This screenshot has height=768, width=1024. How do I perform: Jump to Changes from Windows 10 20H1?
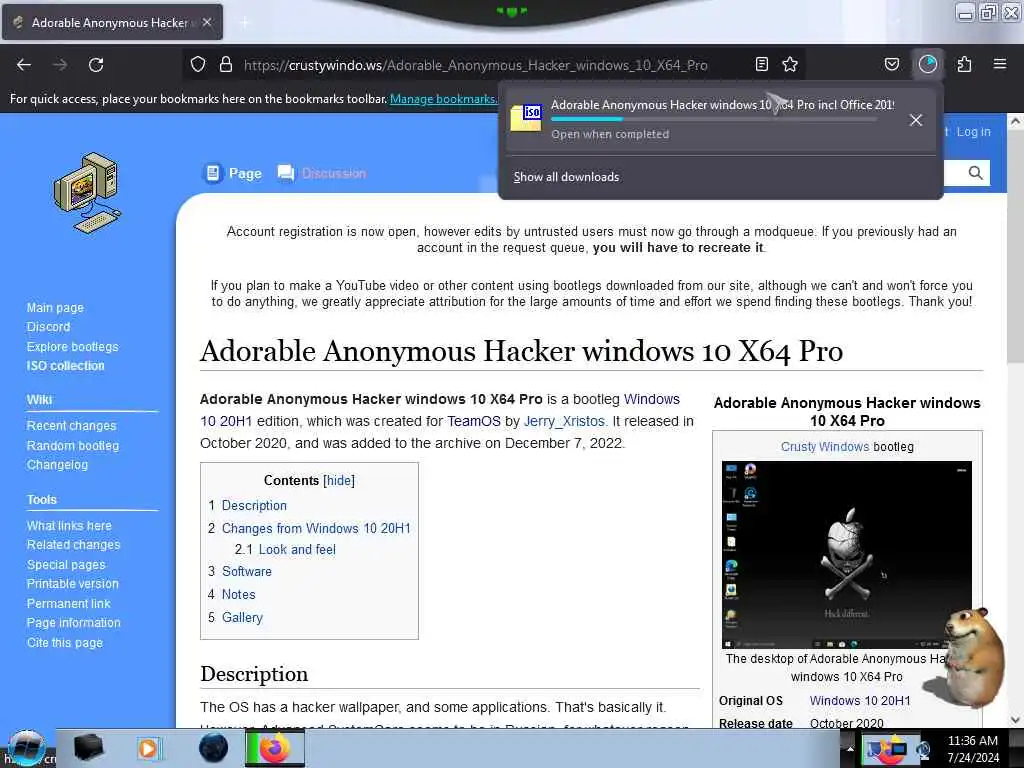tap(316, 528)
